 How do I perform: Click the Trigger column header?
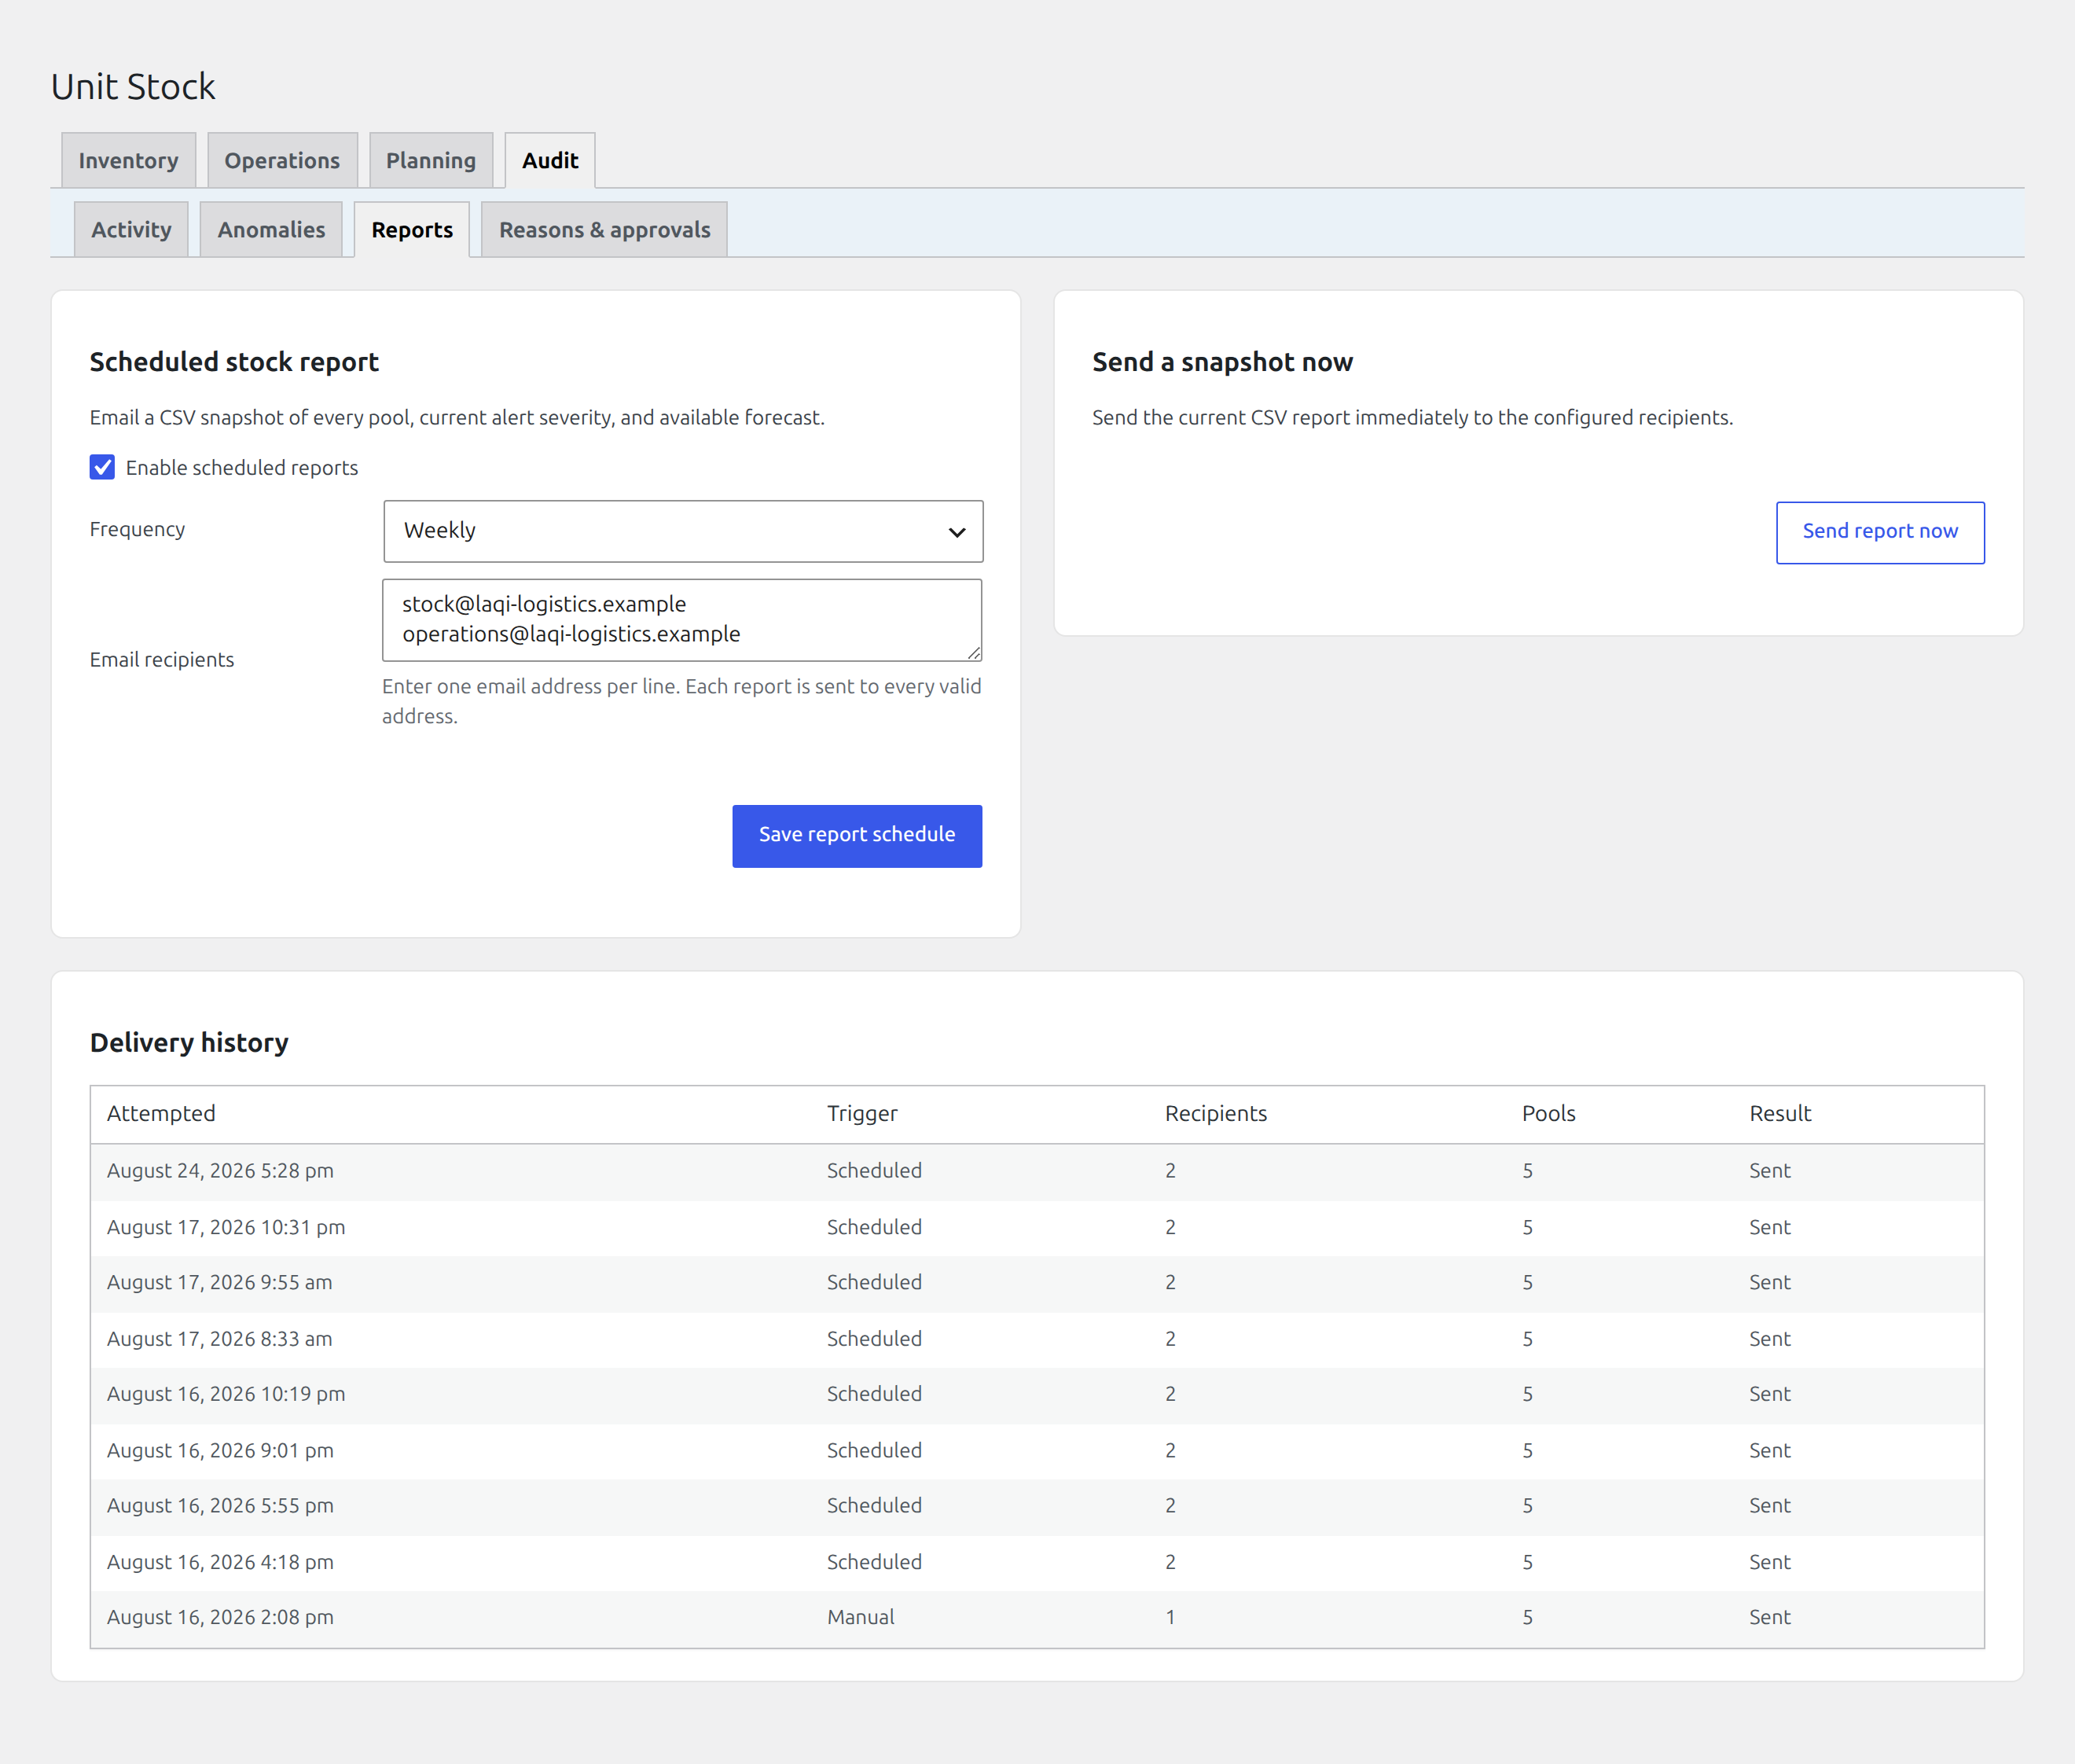[862, 1114]
